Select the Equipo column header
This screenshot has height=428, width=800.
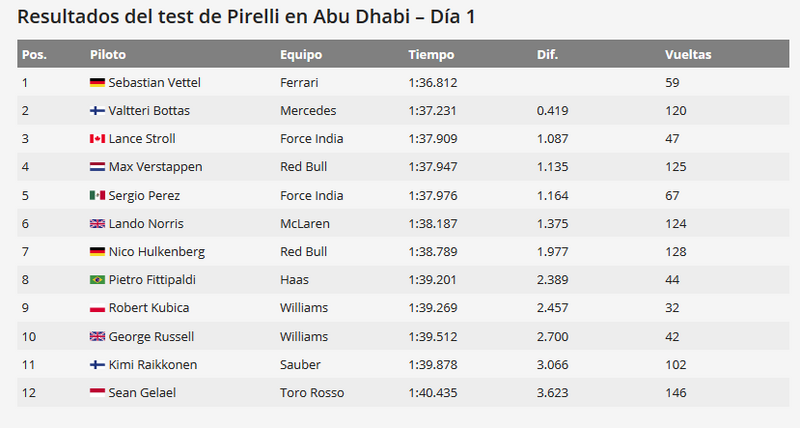301,55
